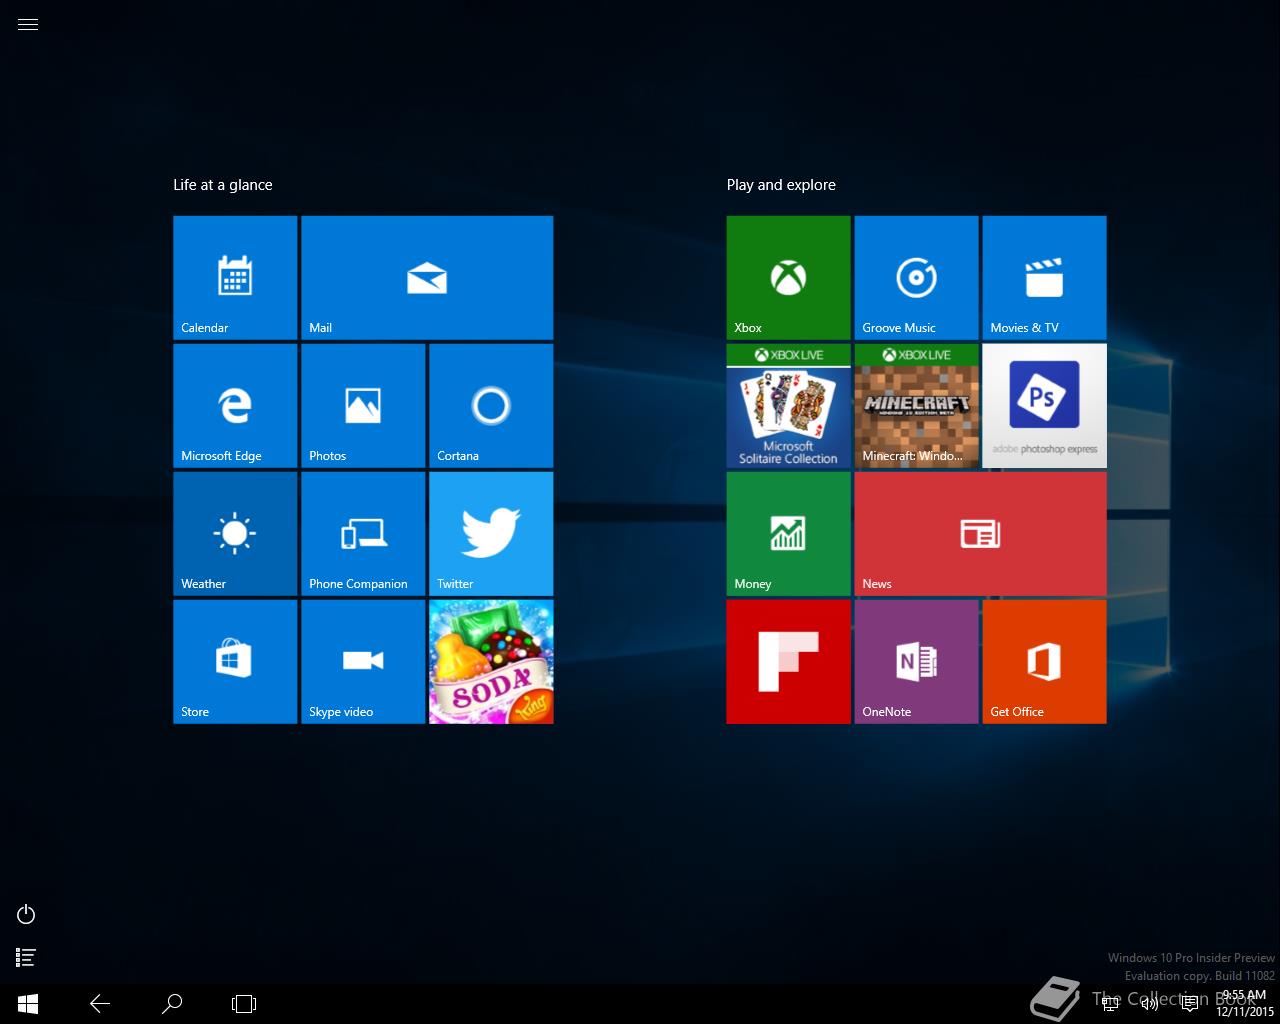
Task: Show the All apps list
Action: point(26,958)
